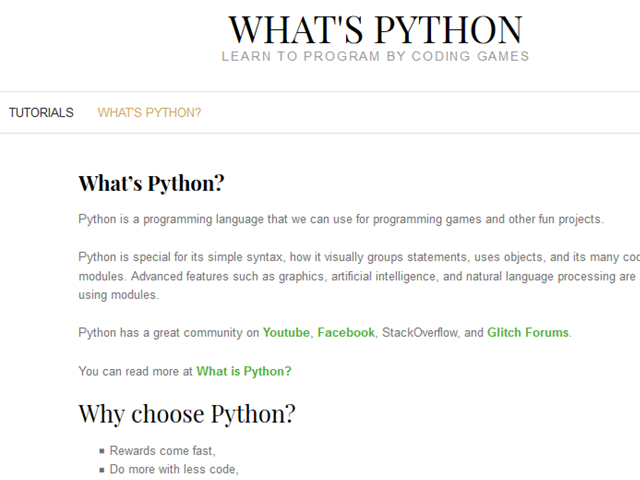Open the TUTORIALS menu item
This screenshot has width=640, height=480.
pyautogui.click(x=41, y=113)
